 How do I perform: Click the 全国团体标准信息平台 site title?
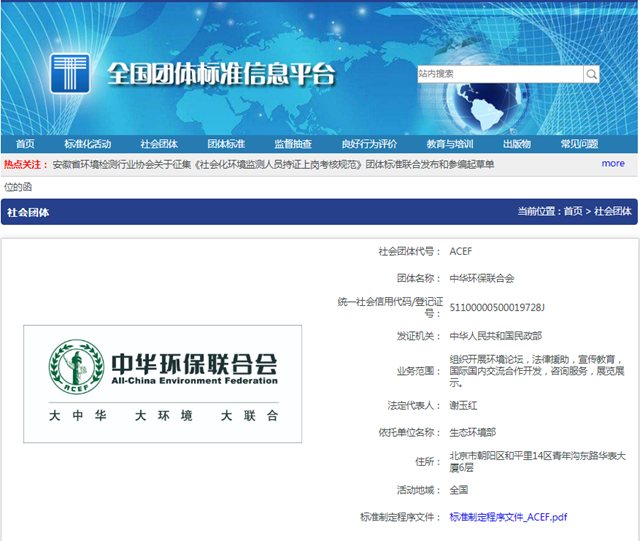point(221,75)
